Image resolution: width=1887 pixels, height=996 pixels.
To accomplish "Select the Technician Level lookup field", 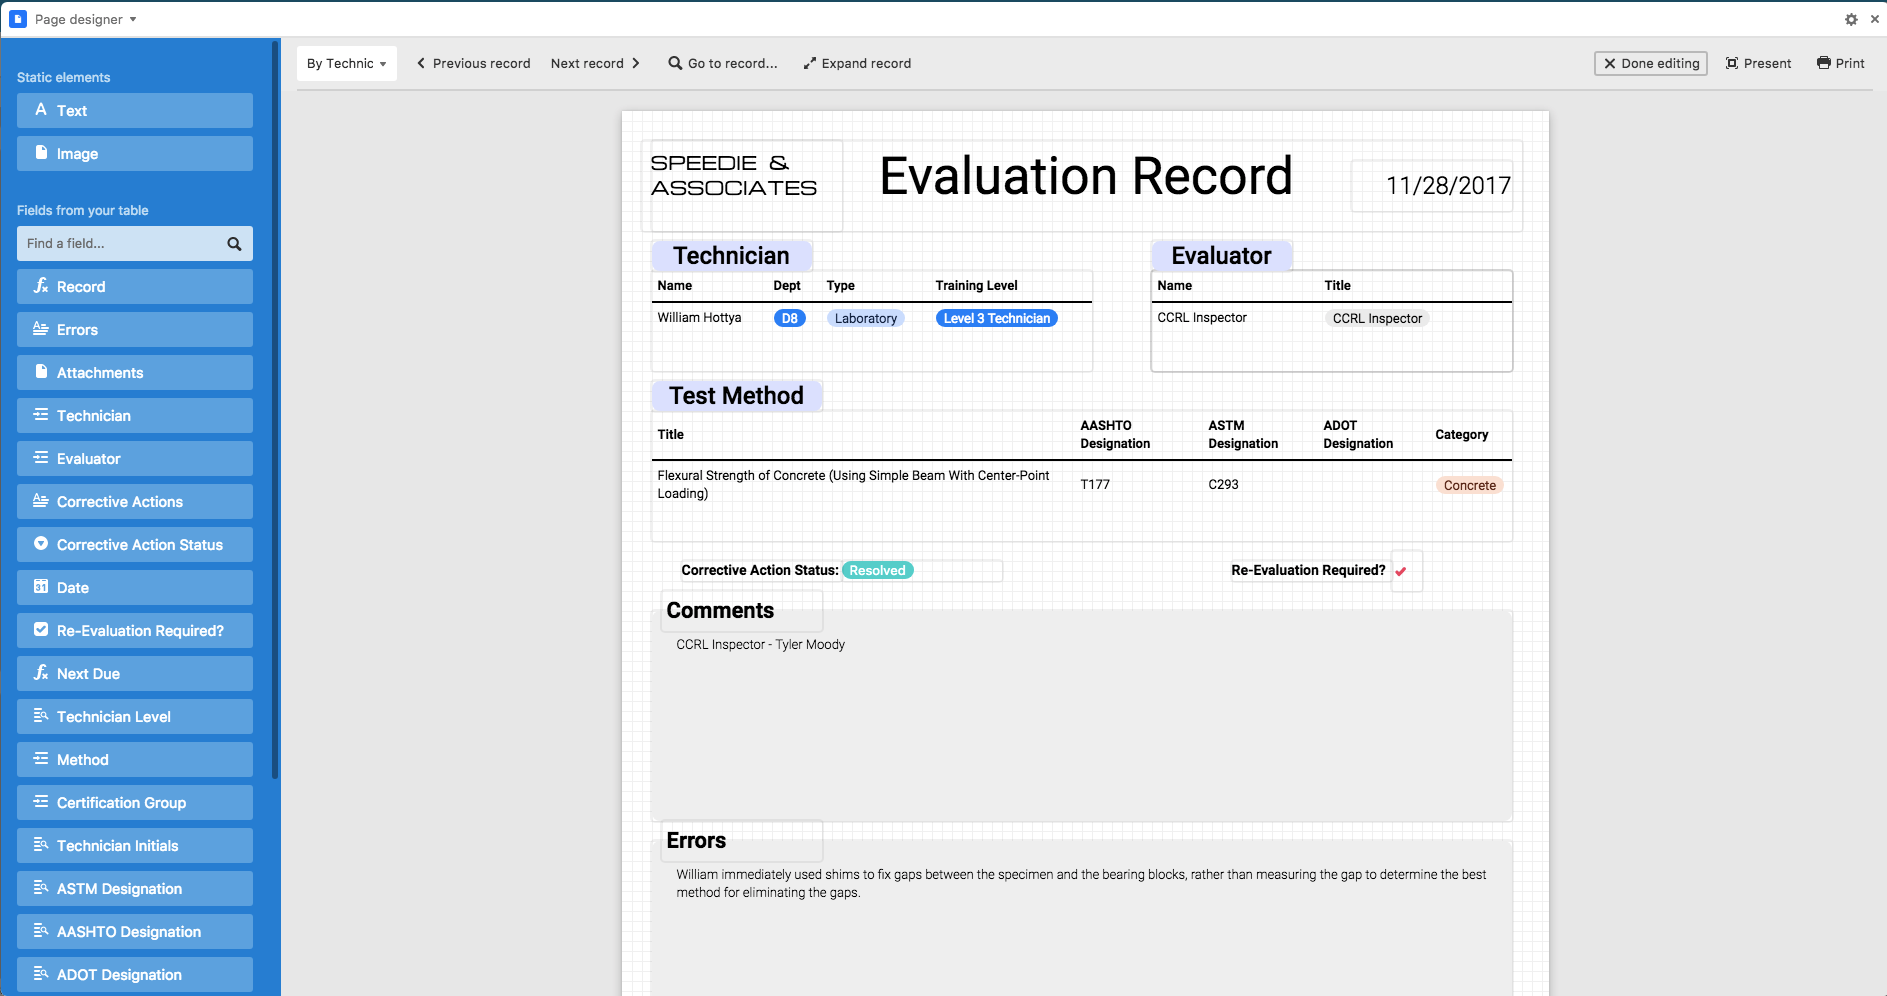I will coord(135,716).
